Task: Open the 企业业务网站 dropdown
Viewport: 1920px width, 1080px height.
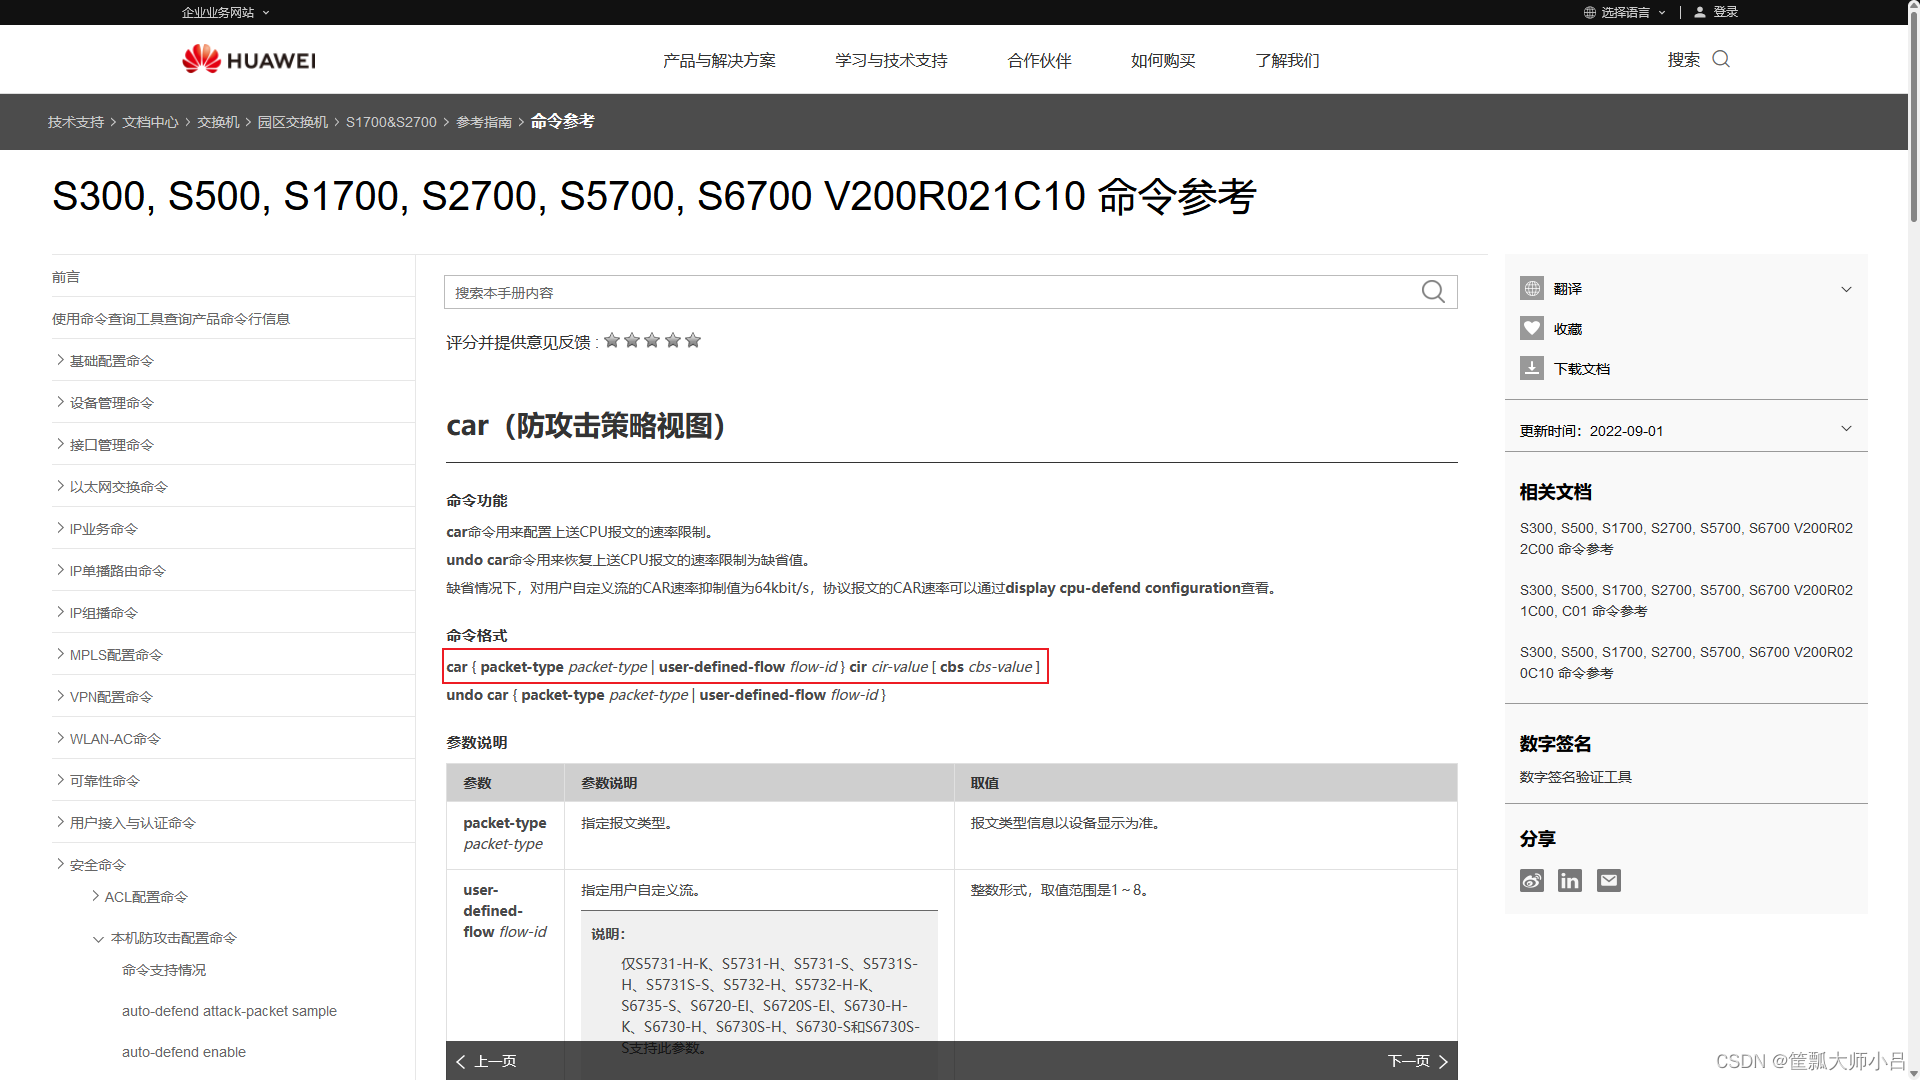Action: coord(226,12)
